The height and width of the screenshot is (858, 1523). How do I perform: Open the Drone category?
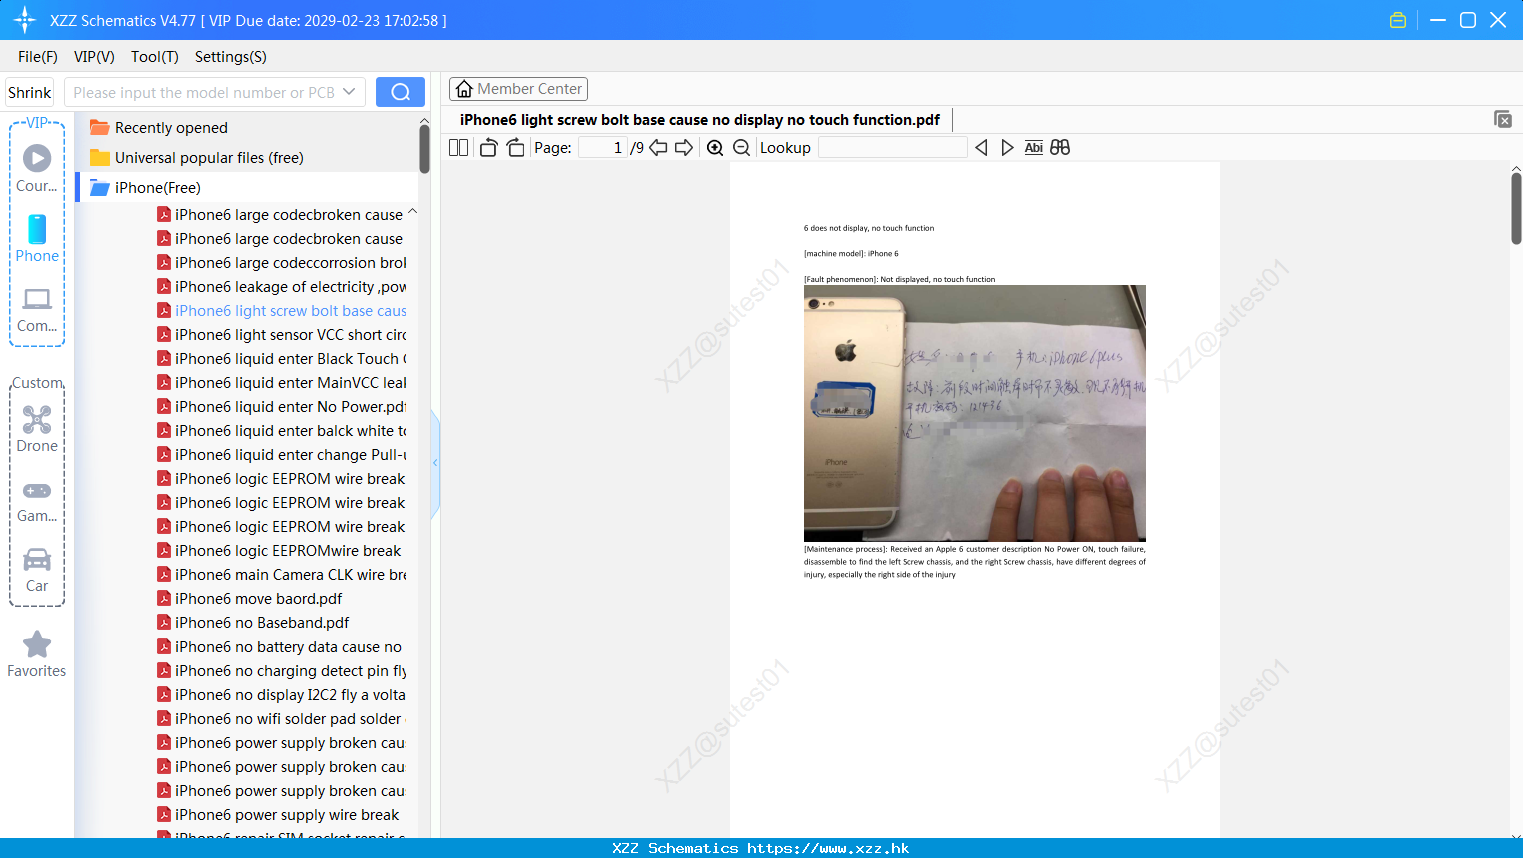(37, 429)
